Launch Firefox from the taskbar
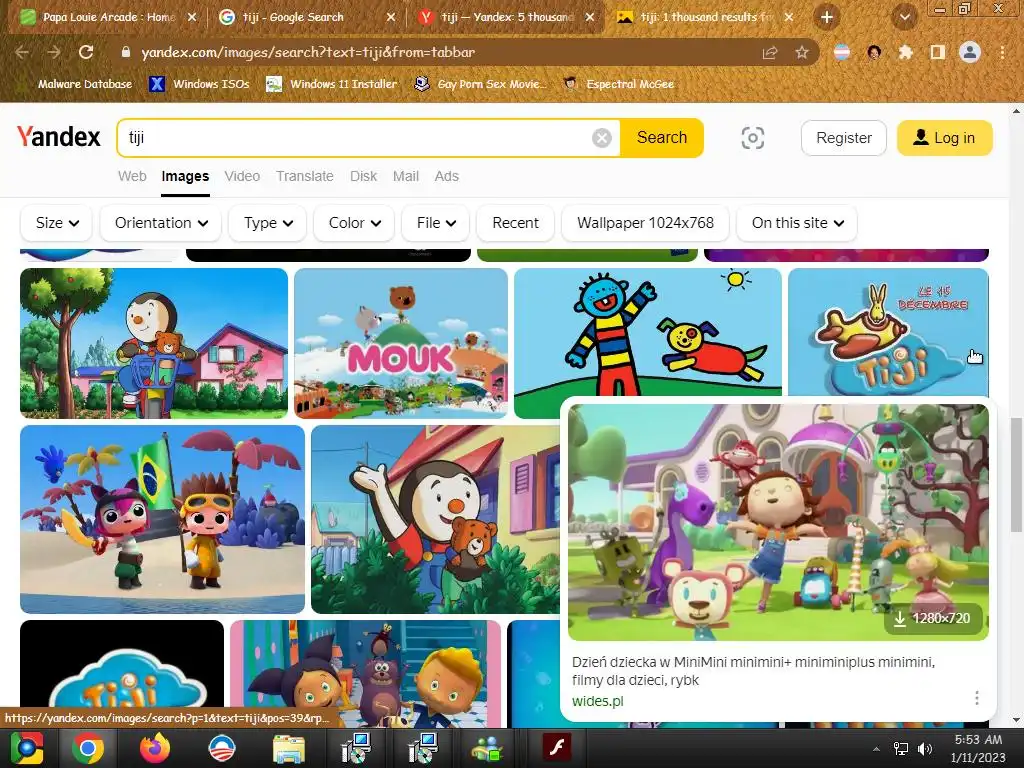This screenshot has width=1024, height=768. (x=155, y=748)
